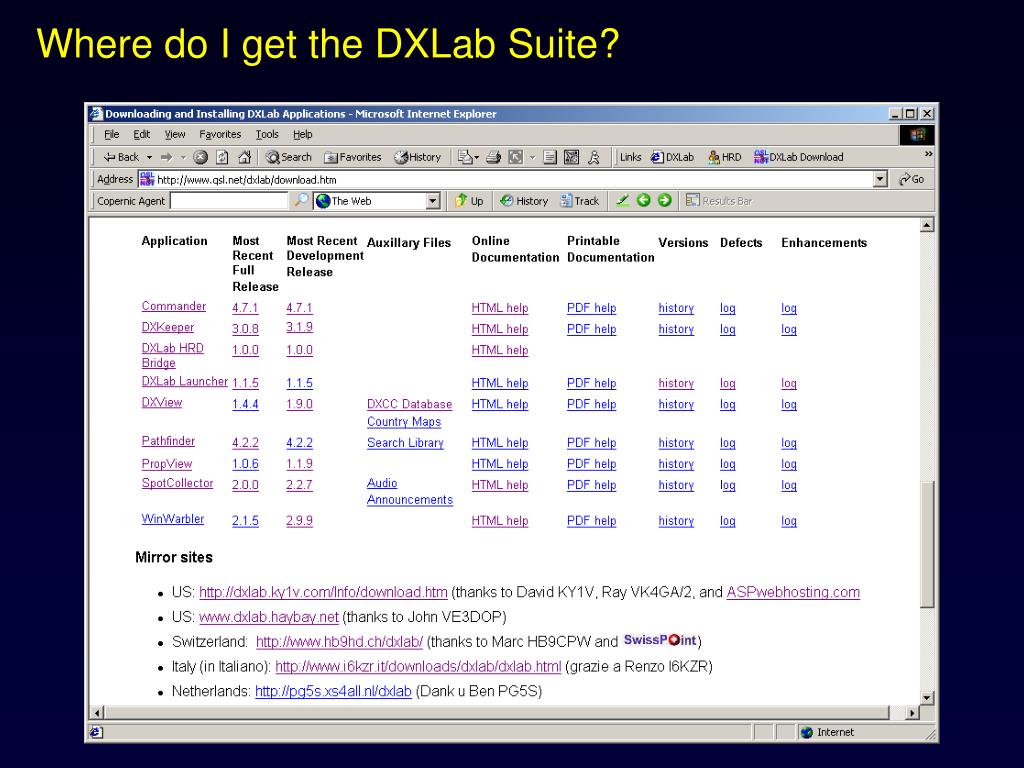Open the Favorites menu
Viewport: 1024px width, 768px height.
click(220, 135)
